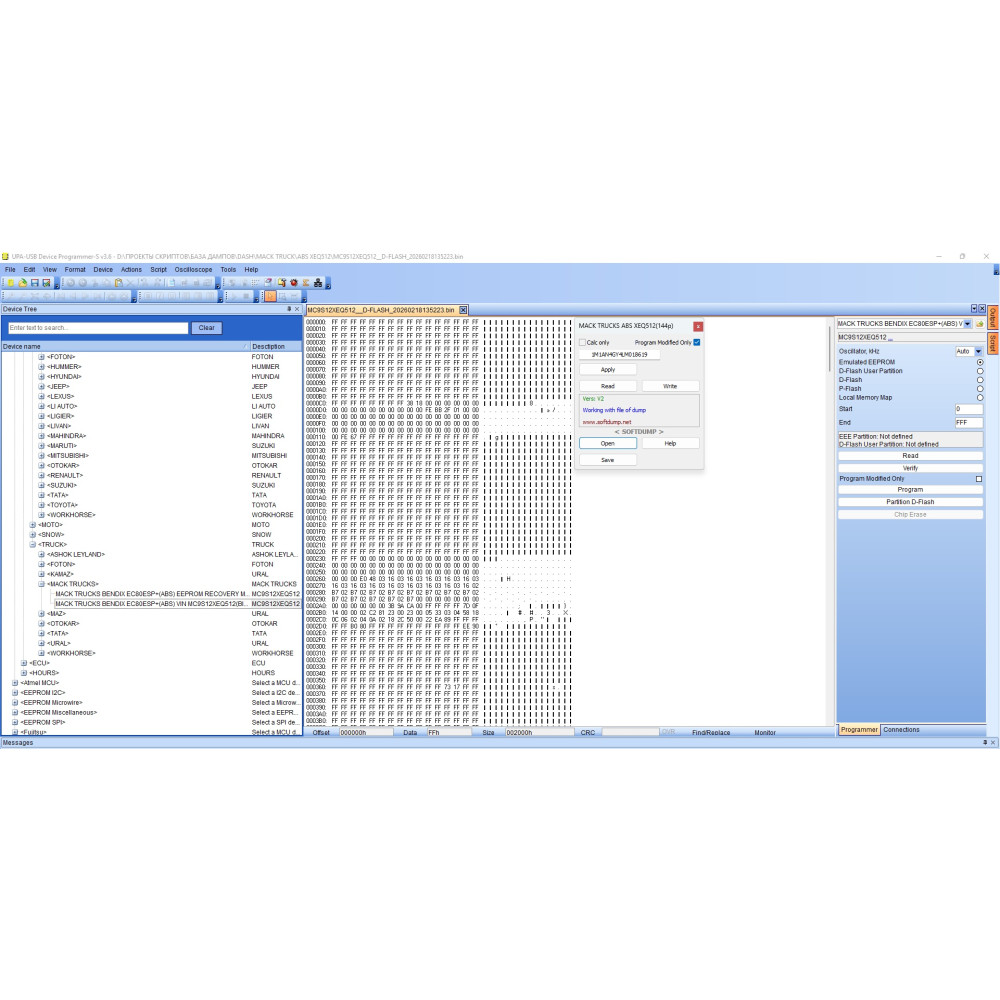Switch to the Connections tab

tap(901, 730)
